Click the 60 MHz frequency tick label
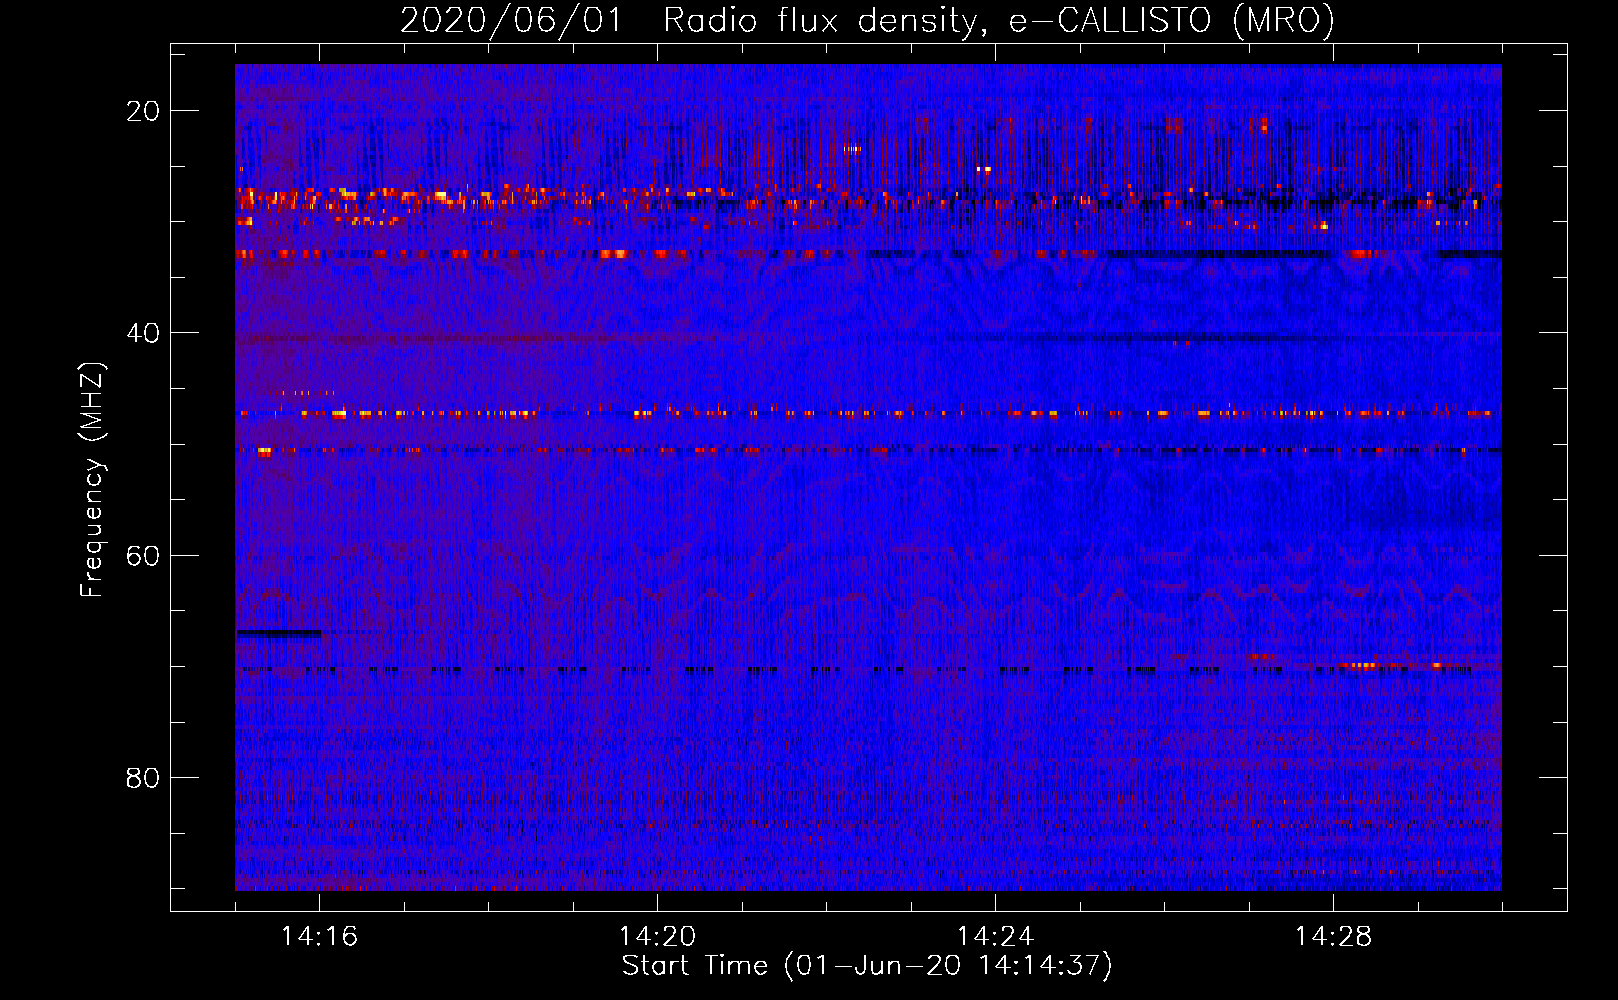The height and width of the screenshot is (1000, 1618). point(143,555)
